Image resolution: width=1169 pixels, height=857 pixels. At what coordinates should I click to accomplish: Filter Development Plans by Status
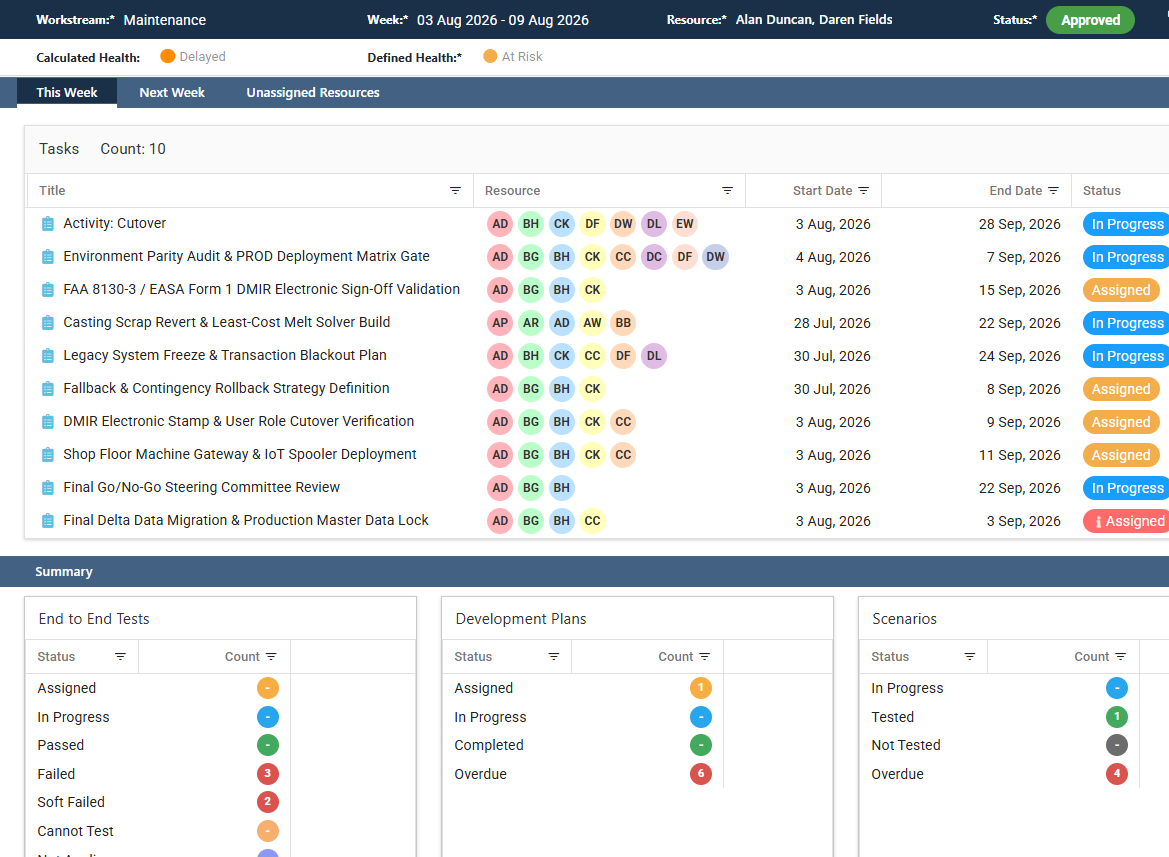(x=554, y=657)
